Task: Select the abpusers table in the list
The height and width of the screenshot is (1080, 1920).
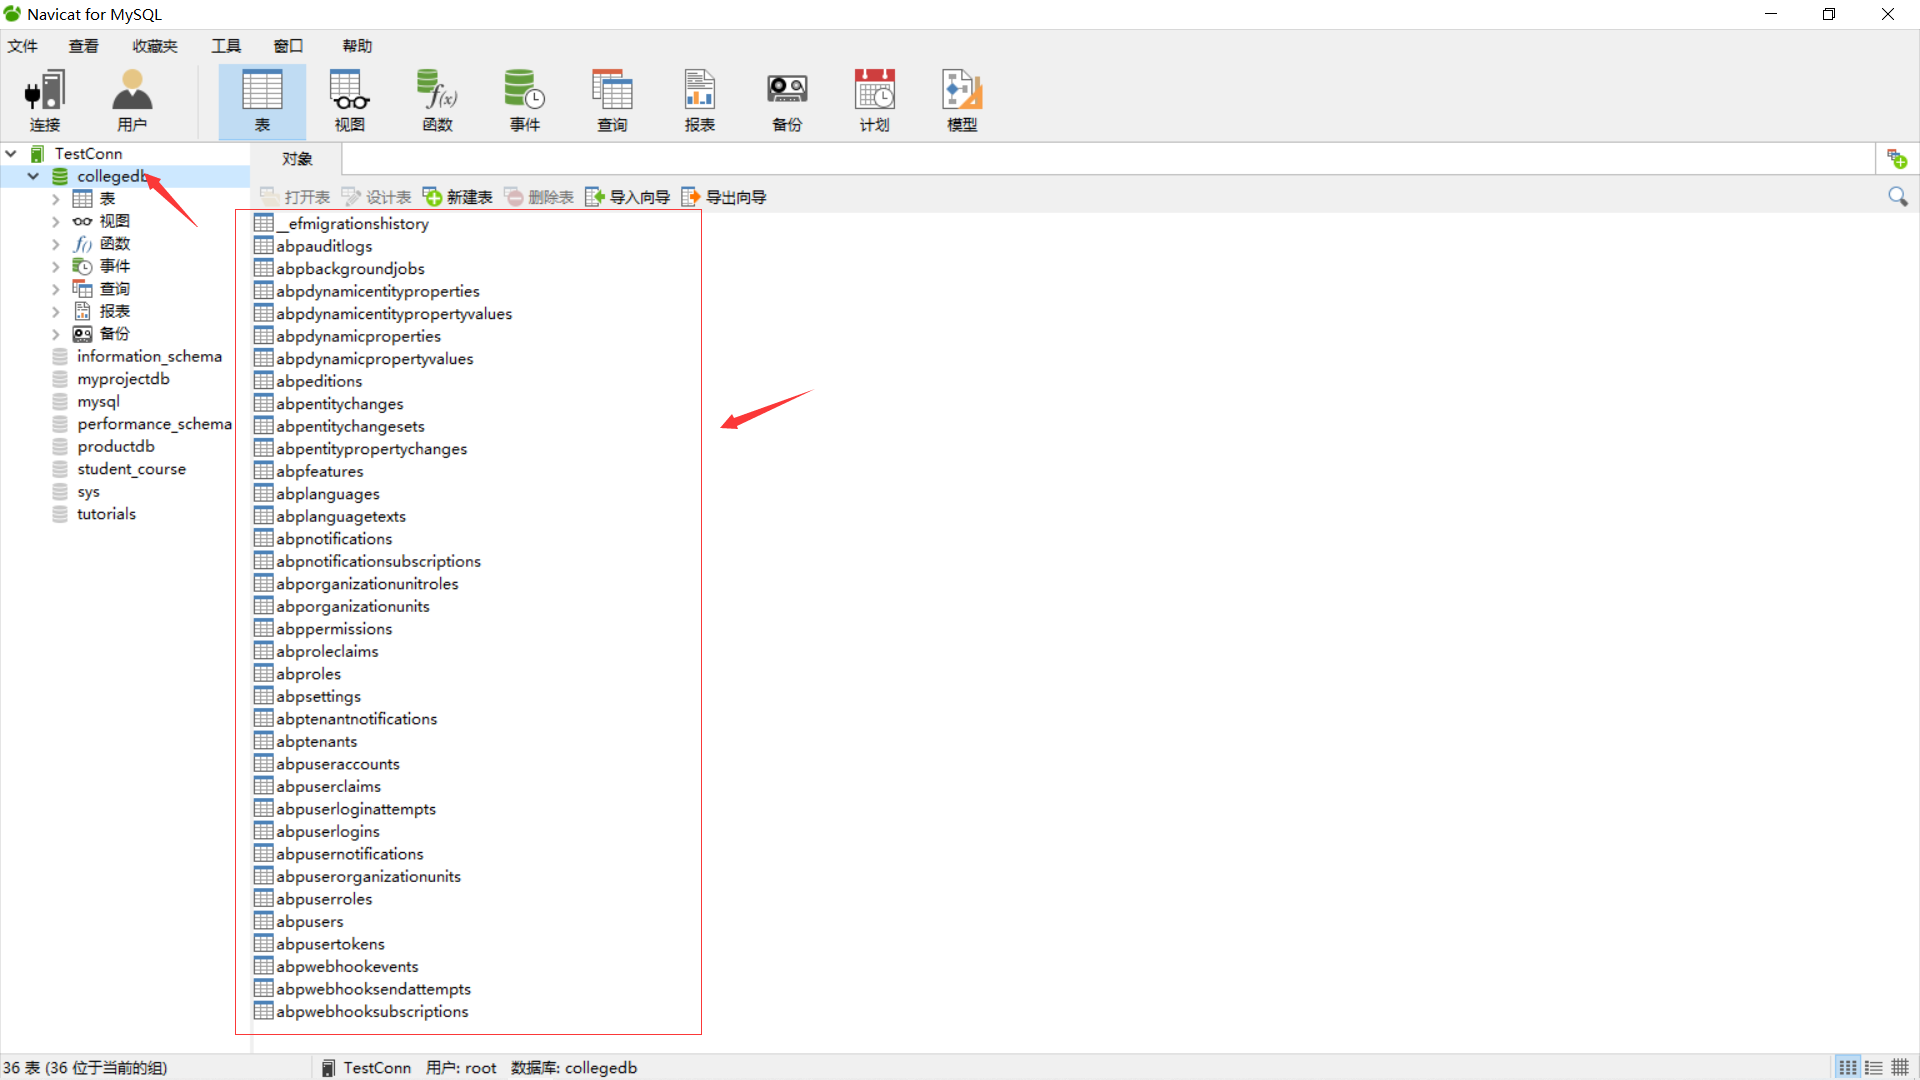Action: [310, 921]
